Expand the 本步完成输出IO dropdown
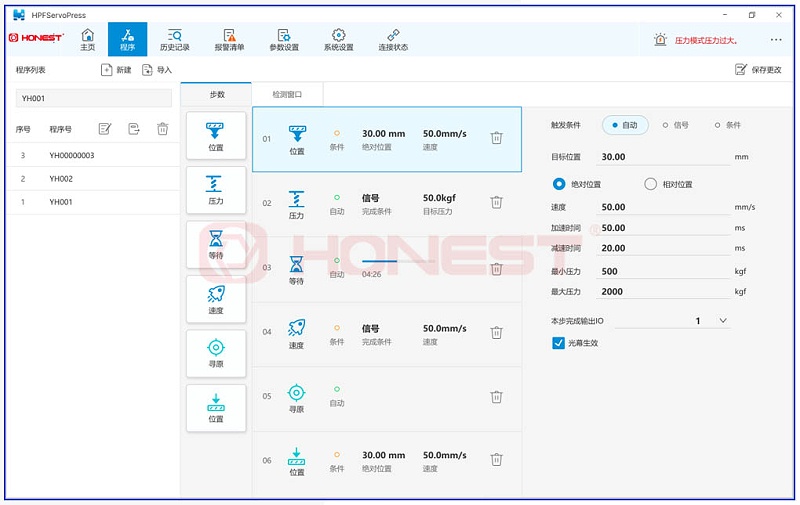 [723, 321]
